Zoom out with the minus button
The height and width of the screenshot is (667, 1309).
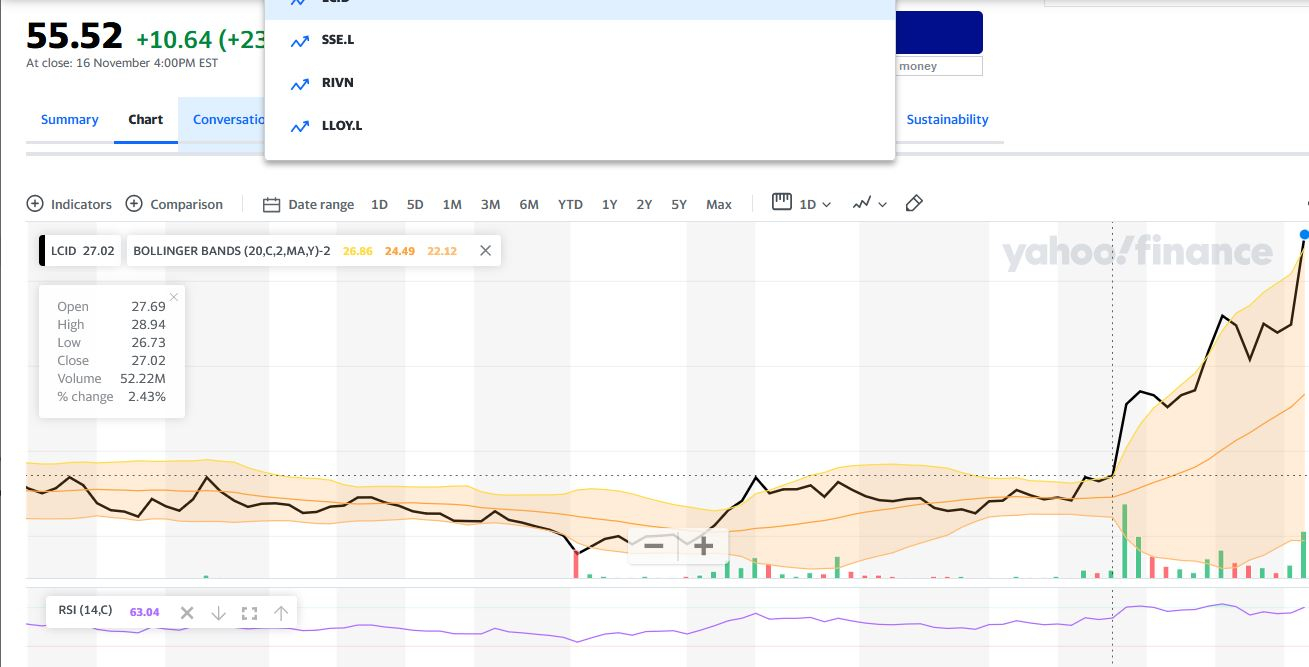click(653, 546)
